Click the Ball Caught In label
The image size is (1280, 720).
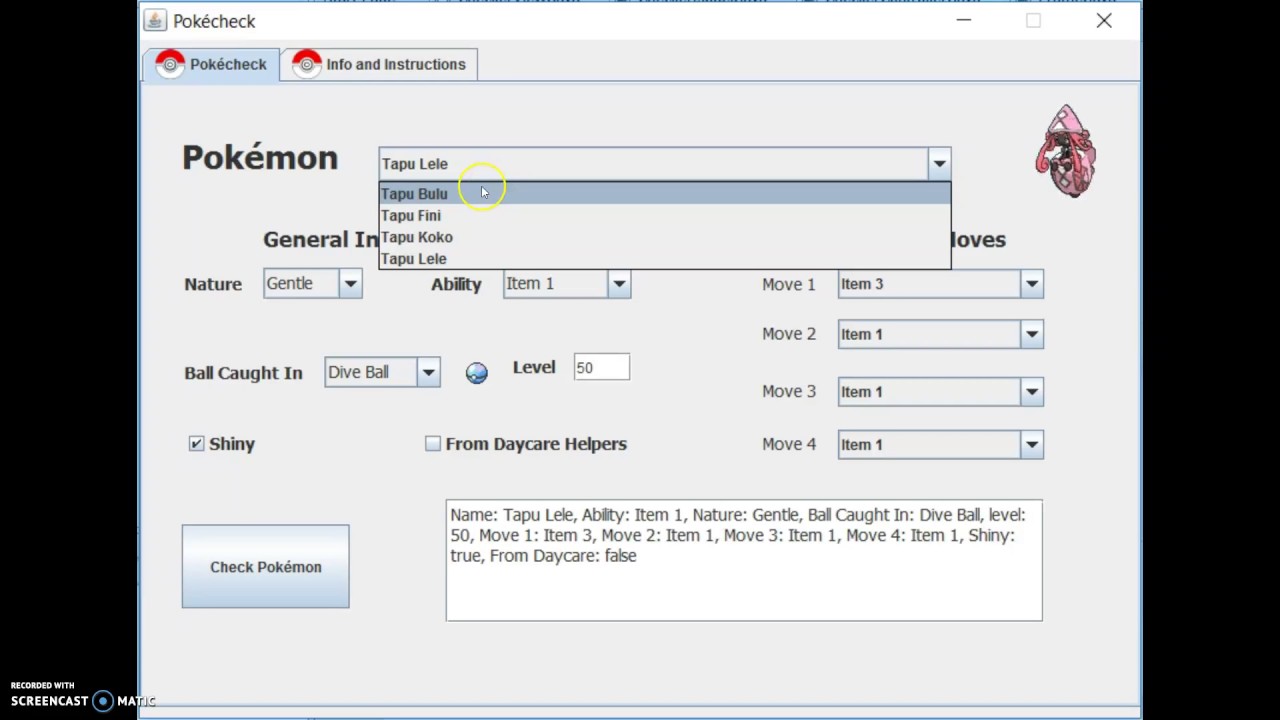click(243, 373)
